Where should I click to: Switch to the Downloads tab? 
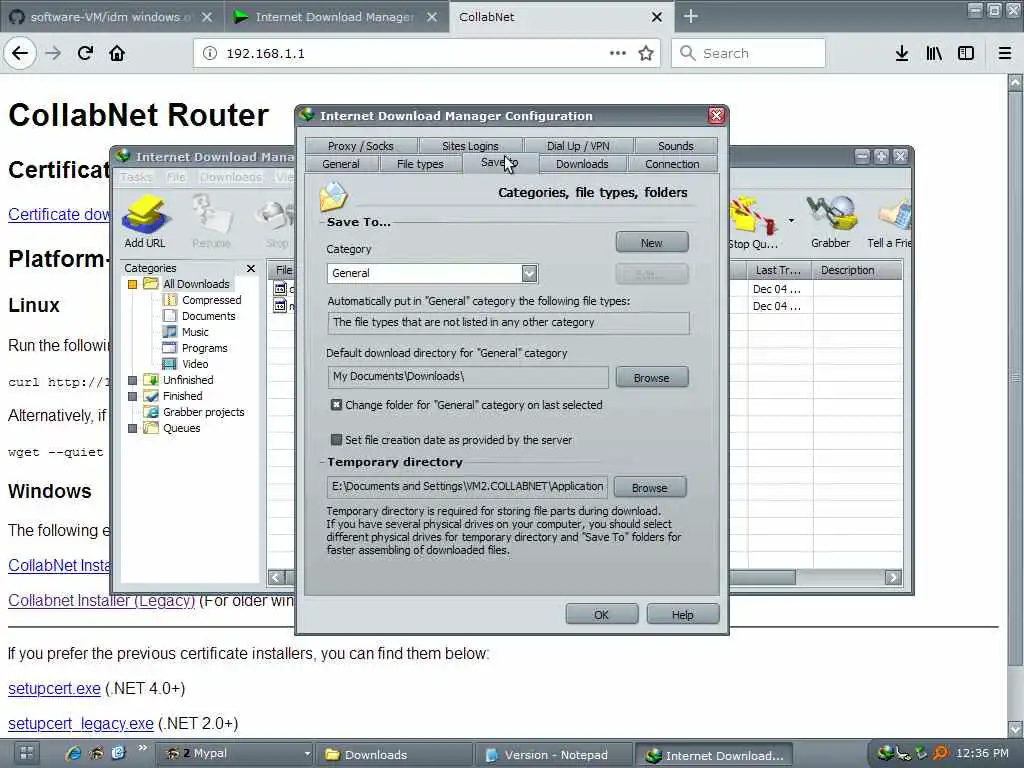tap(582, 164)
